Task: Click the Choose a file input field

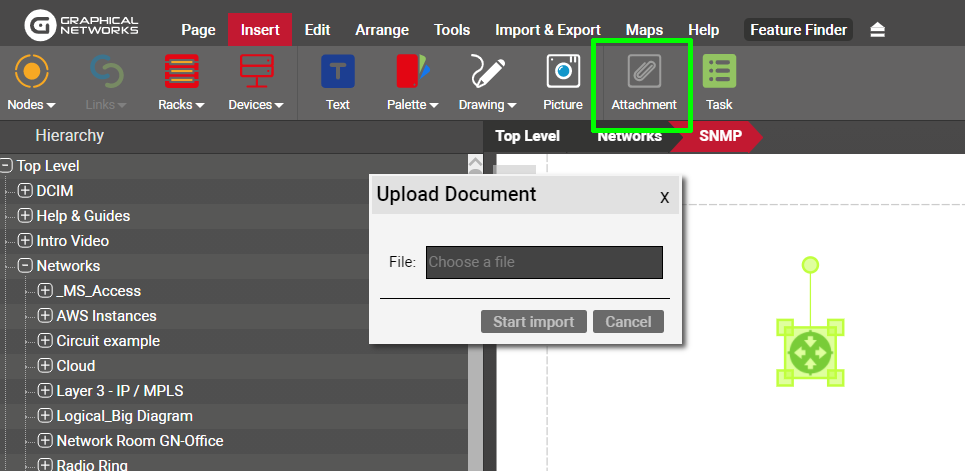Action: (x=544, y=262)
